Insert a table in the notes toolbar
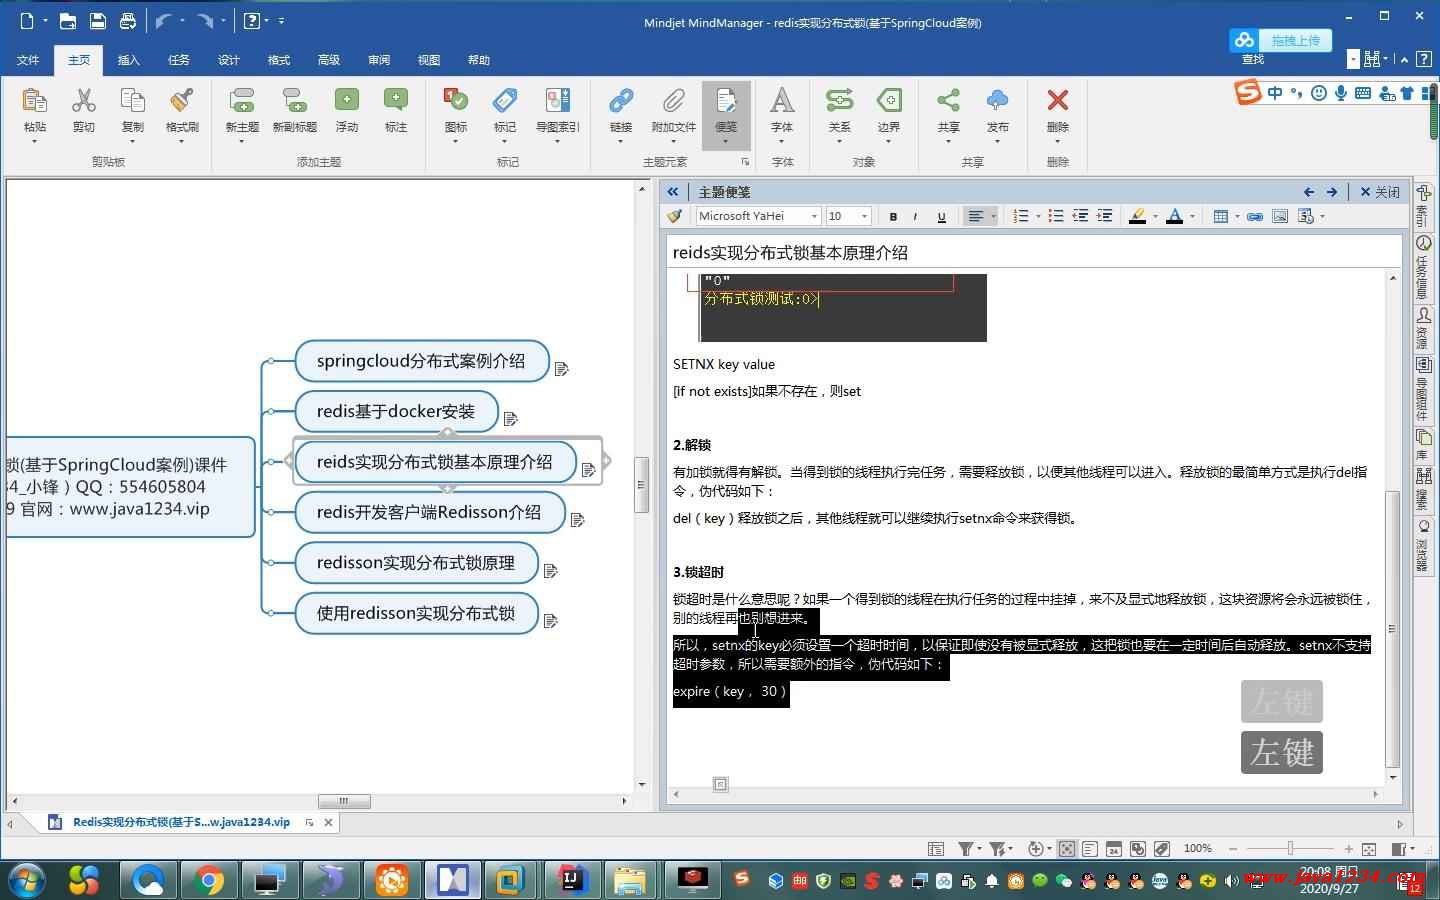The height and width of the screenshot is (900, 1440). [1220, 216]
